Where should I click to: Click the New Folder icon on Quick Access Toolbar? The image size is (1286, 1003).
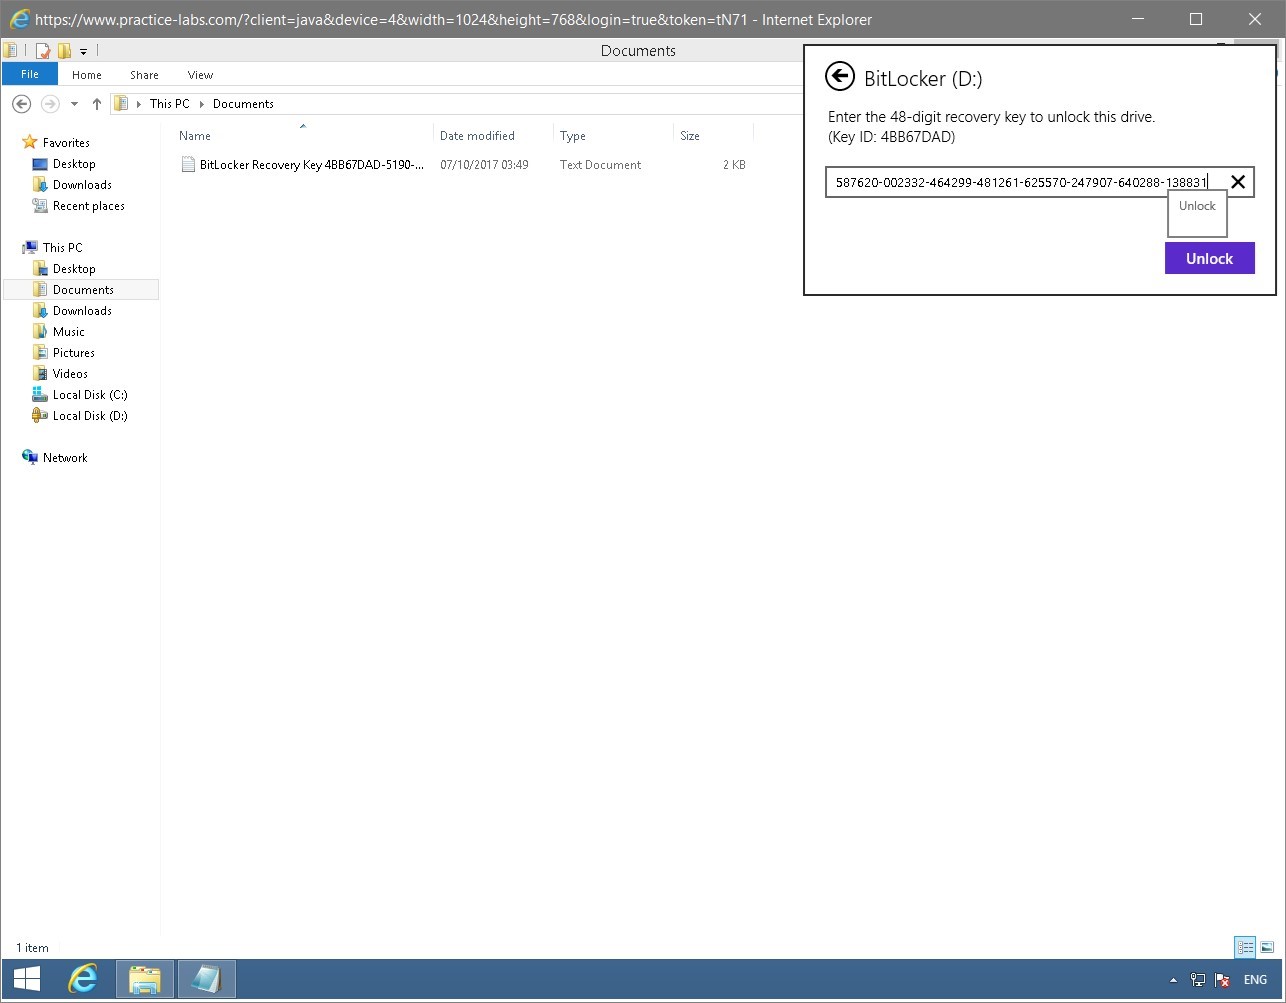click(64, 49)
